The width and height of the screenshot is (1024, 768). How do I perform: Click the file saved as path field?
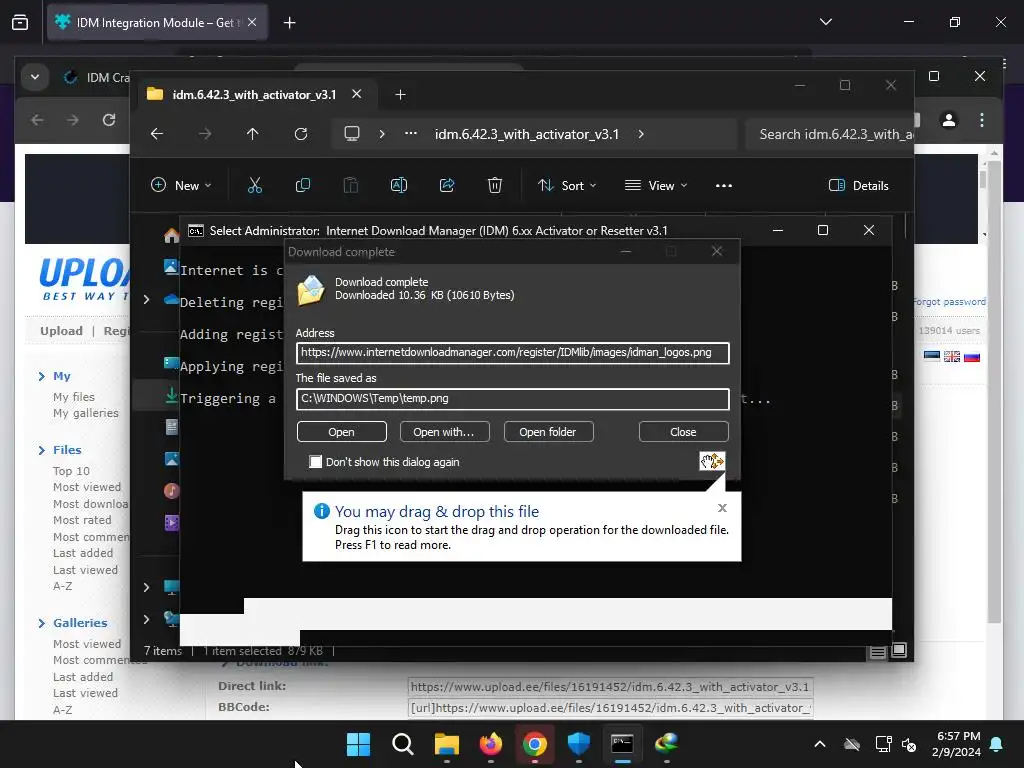[x=513, y=398]
